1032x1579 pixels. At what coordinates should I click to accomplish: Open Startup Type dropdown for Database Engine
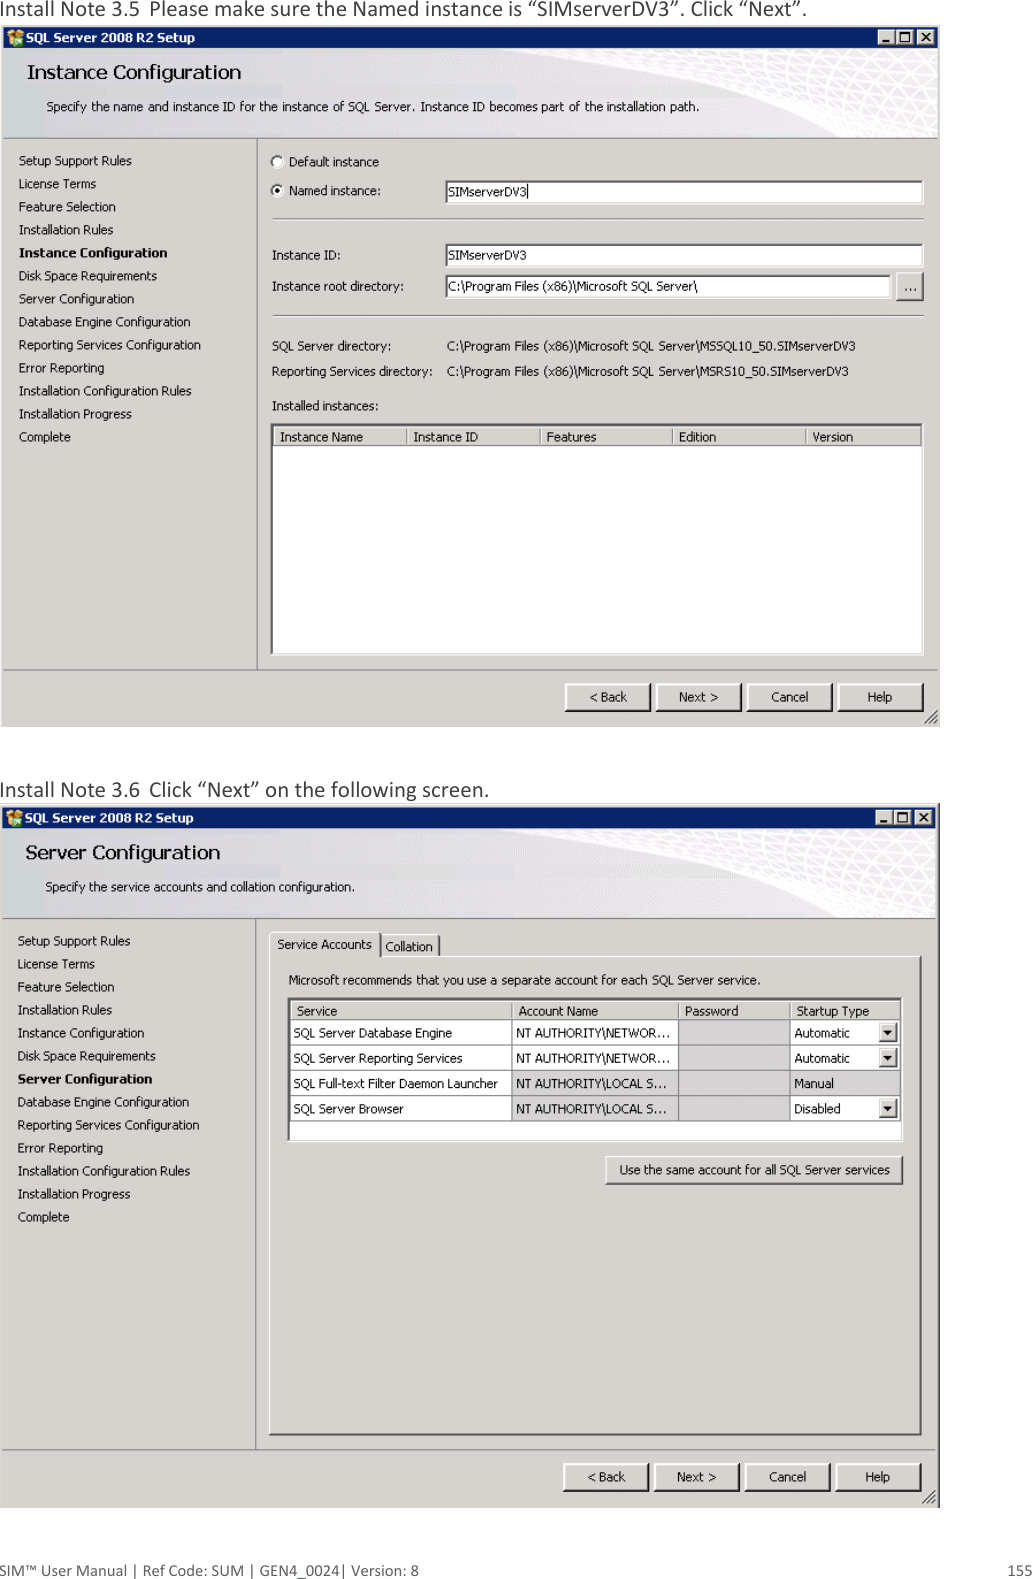click(888, 1033)
